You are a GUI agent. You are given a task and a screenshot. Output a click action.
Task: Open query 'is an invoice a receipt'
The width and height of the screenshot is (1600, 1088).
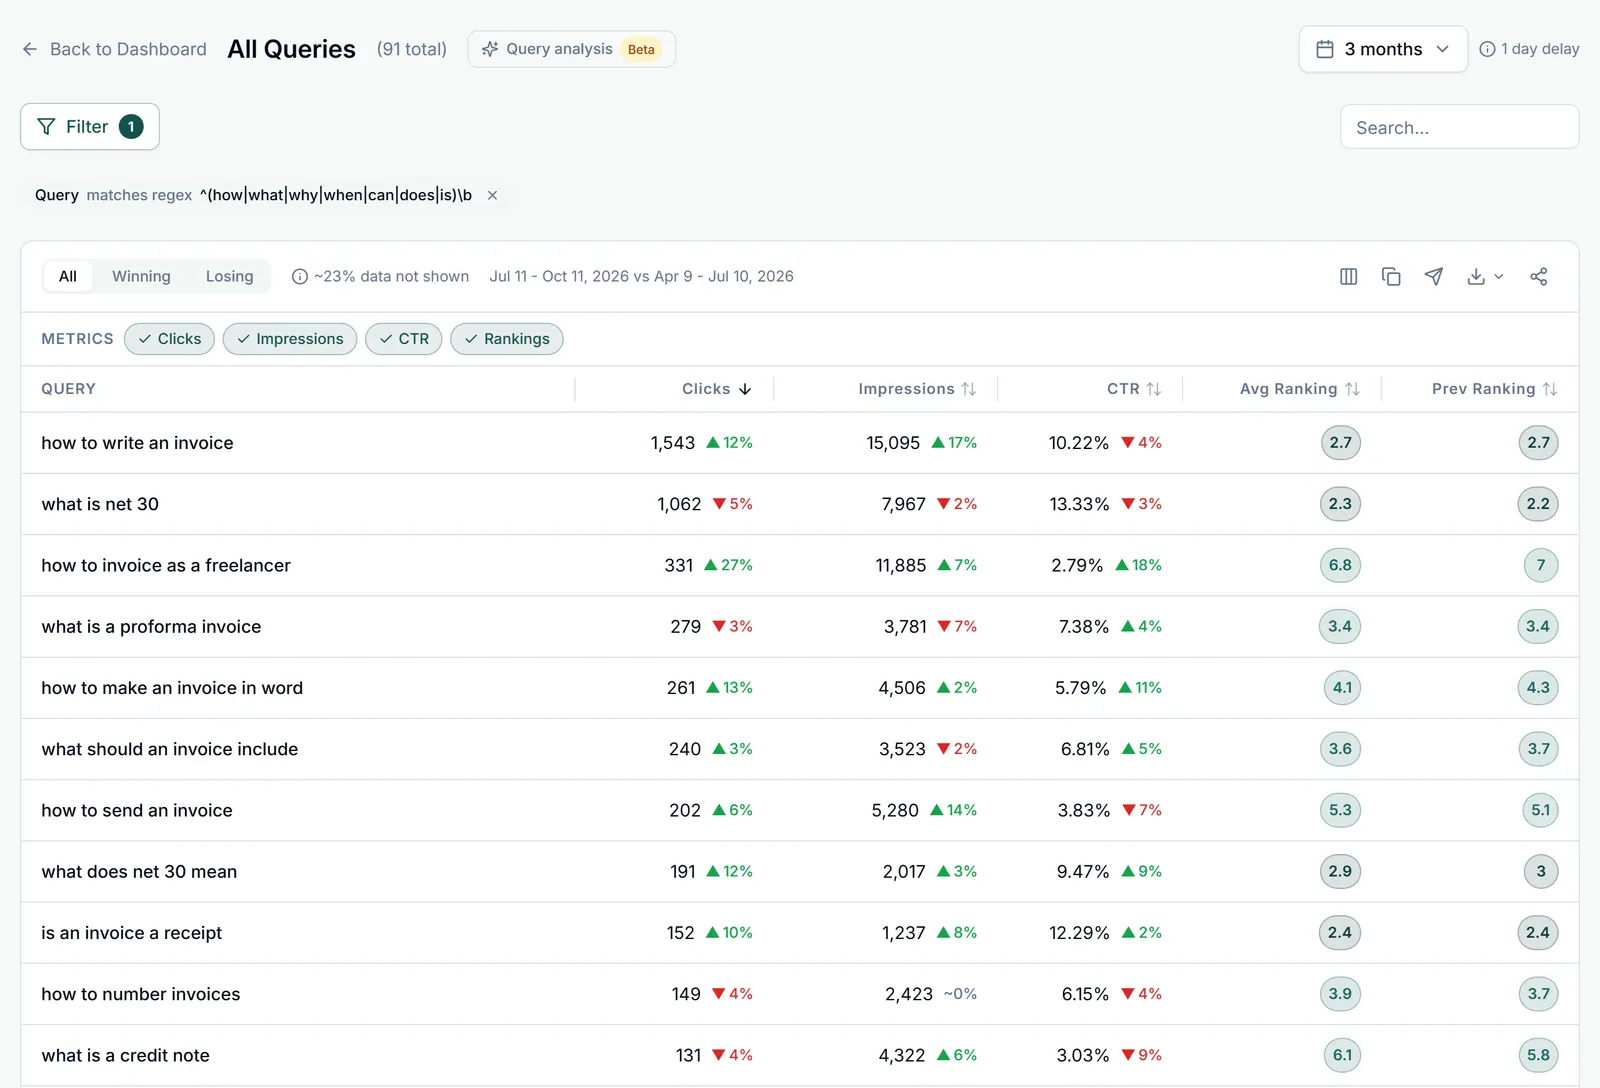click(x=132, y=933)
